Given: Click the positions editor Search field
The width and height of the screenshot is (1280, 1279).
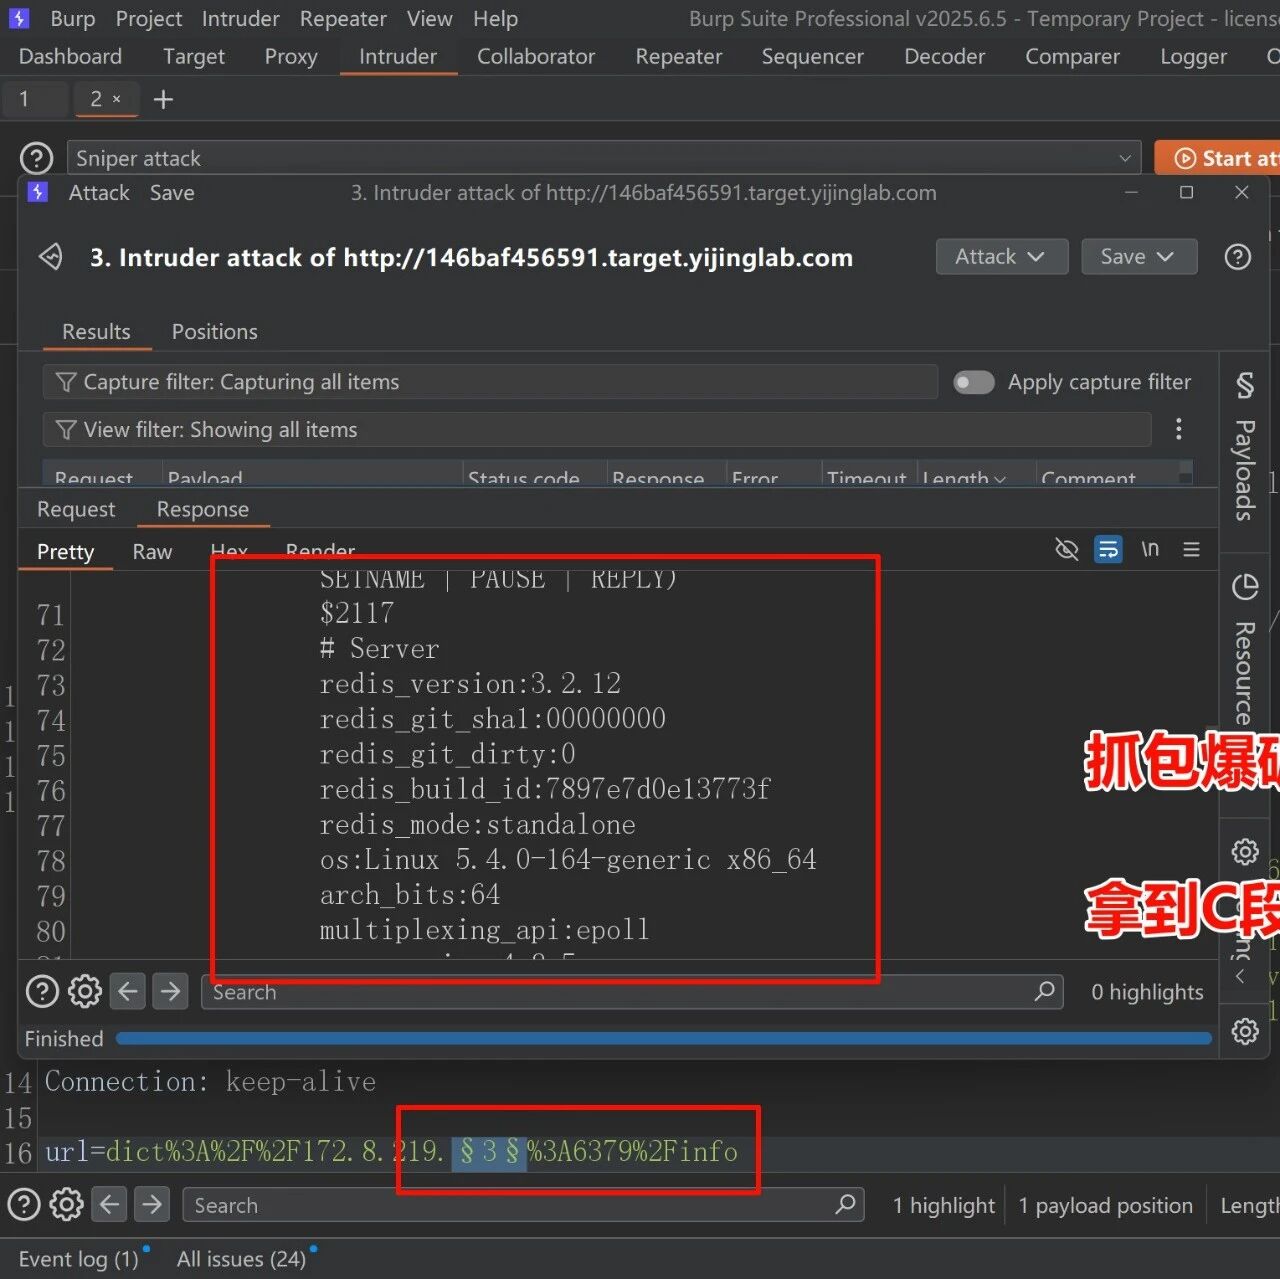Looking at the screenshot, I should (523, 1205).
